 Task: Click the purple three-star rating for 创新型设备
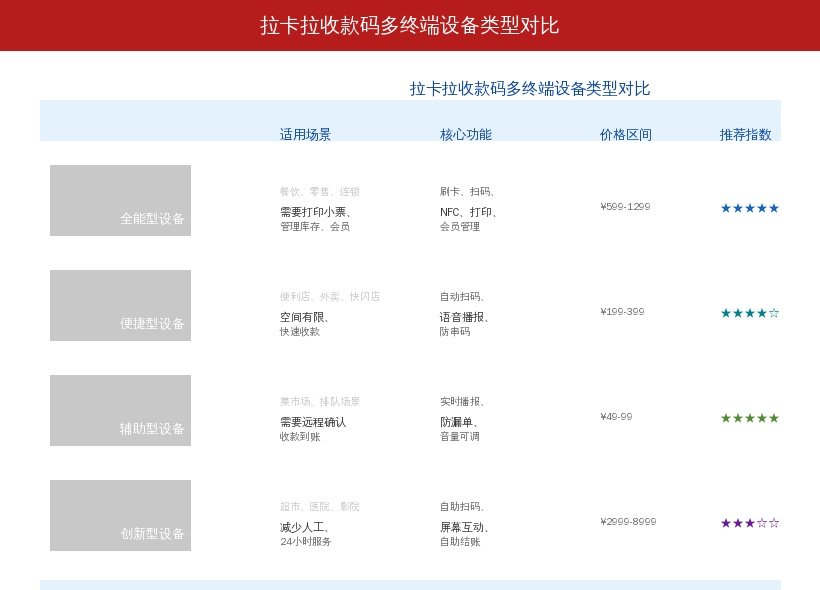click(x=749, y=523)
